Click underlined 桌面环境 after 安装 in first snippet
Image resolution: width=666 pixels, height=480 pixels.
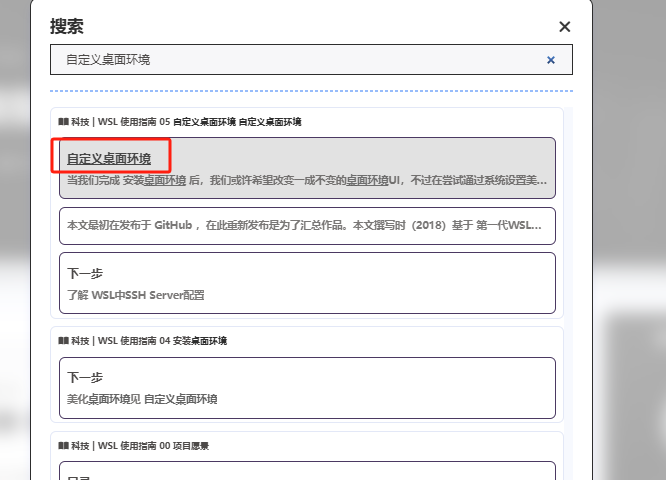click(164, 181)
